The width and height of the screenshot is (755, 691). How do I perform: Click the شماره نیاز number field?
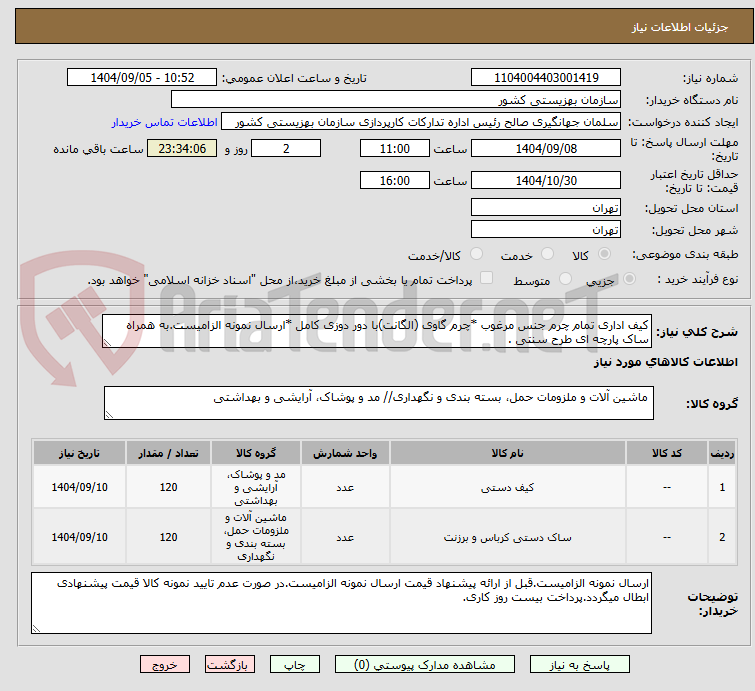pyautogui.click(x=547, y=78)
